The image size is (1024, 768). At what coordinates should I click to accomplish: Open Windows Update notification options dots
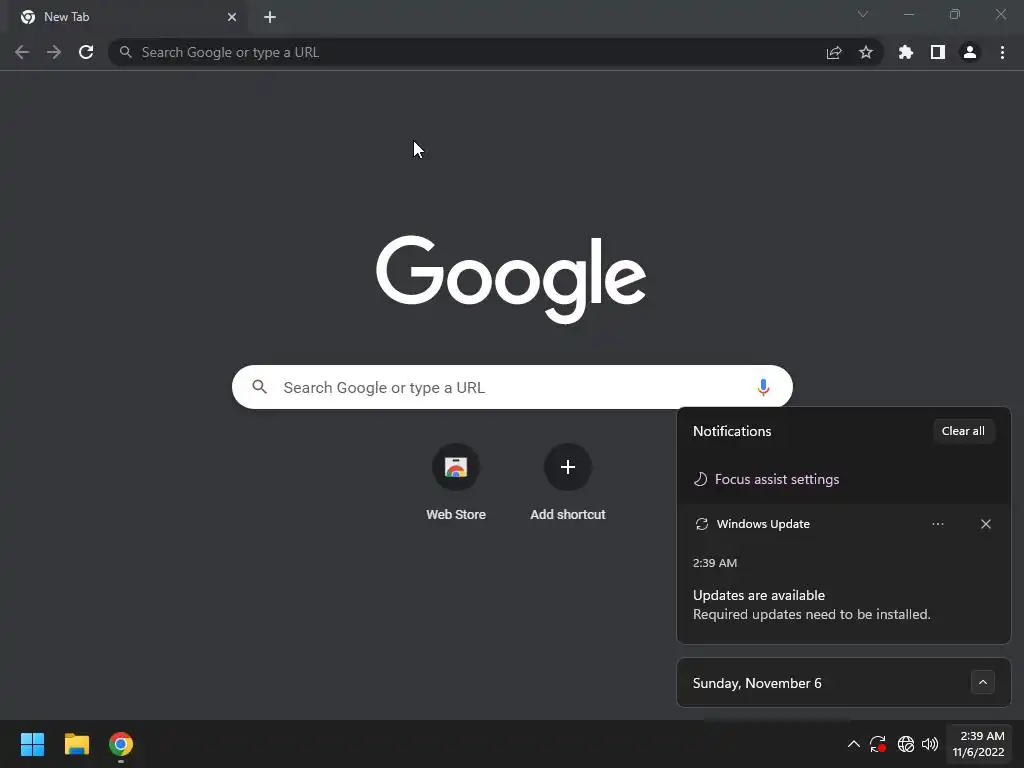point(938,524)
